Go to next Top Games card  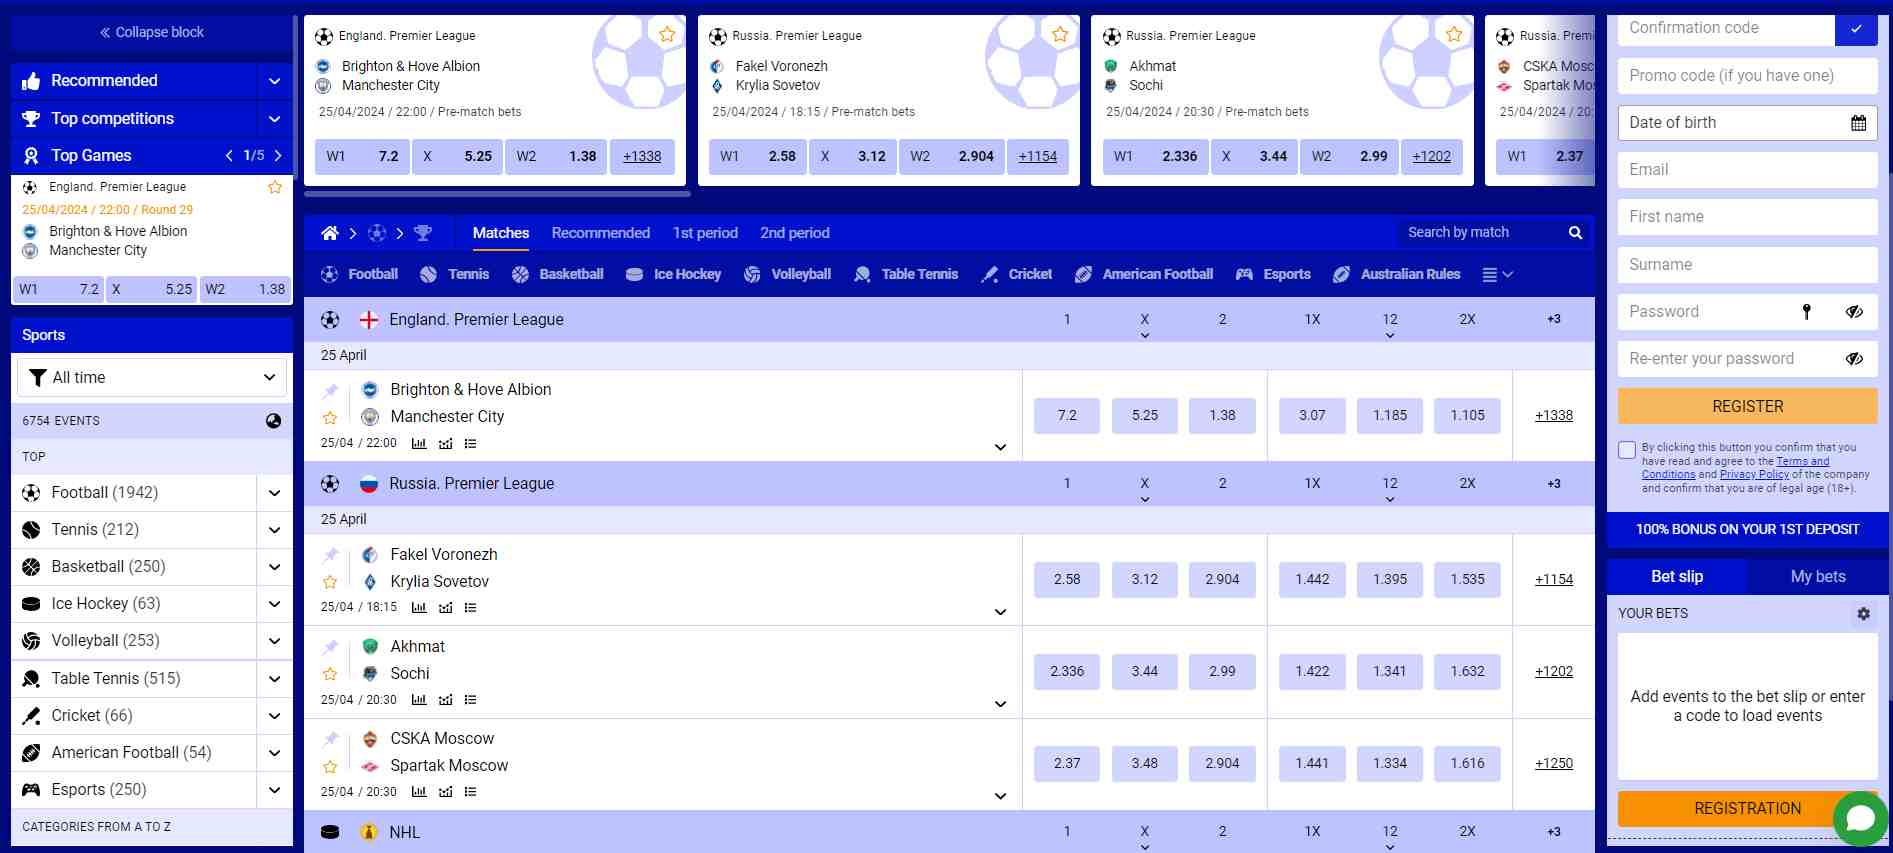click(278, 156)
